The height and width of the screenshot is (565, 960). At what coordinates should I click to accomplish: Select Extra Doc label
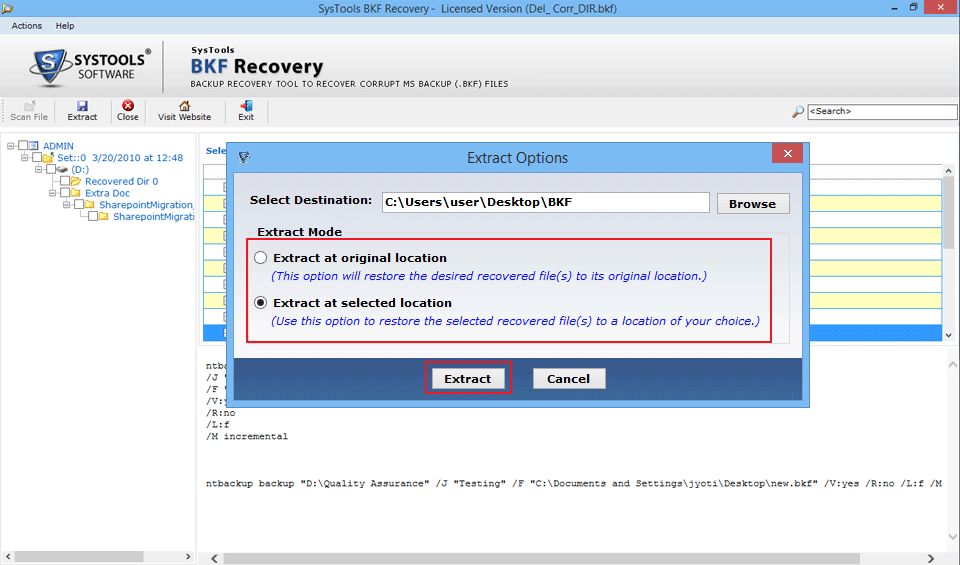107,193
